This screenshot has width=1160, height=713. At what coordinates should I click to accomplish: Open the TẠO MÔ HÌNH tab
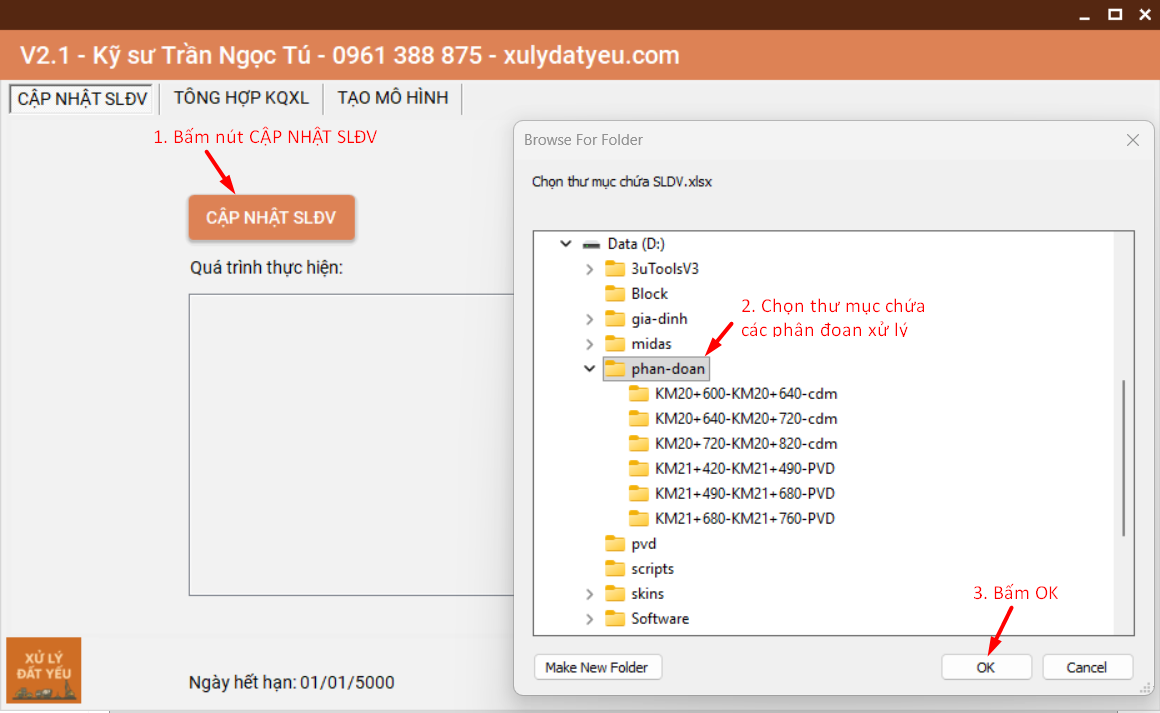393,98
